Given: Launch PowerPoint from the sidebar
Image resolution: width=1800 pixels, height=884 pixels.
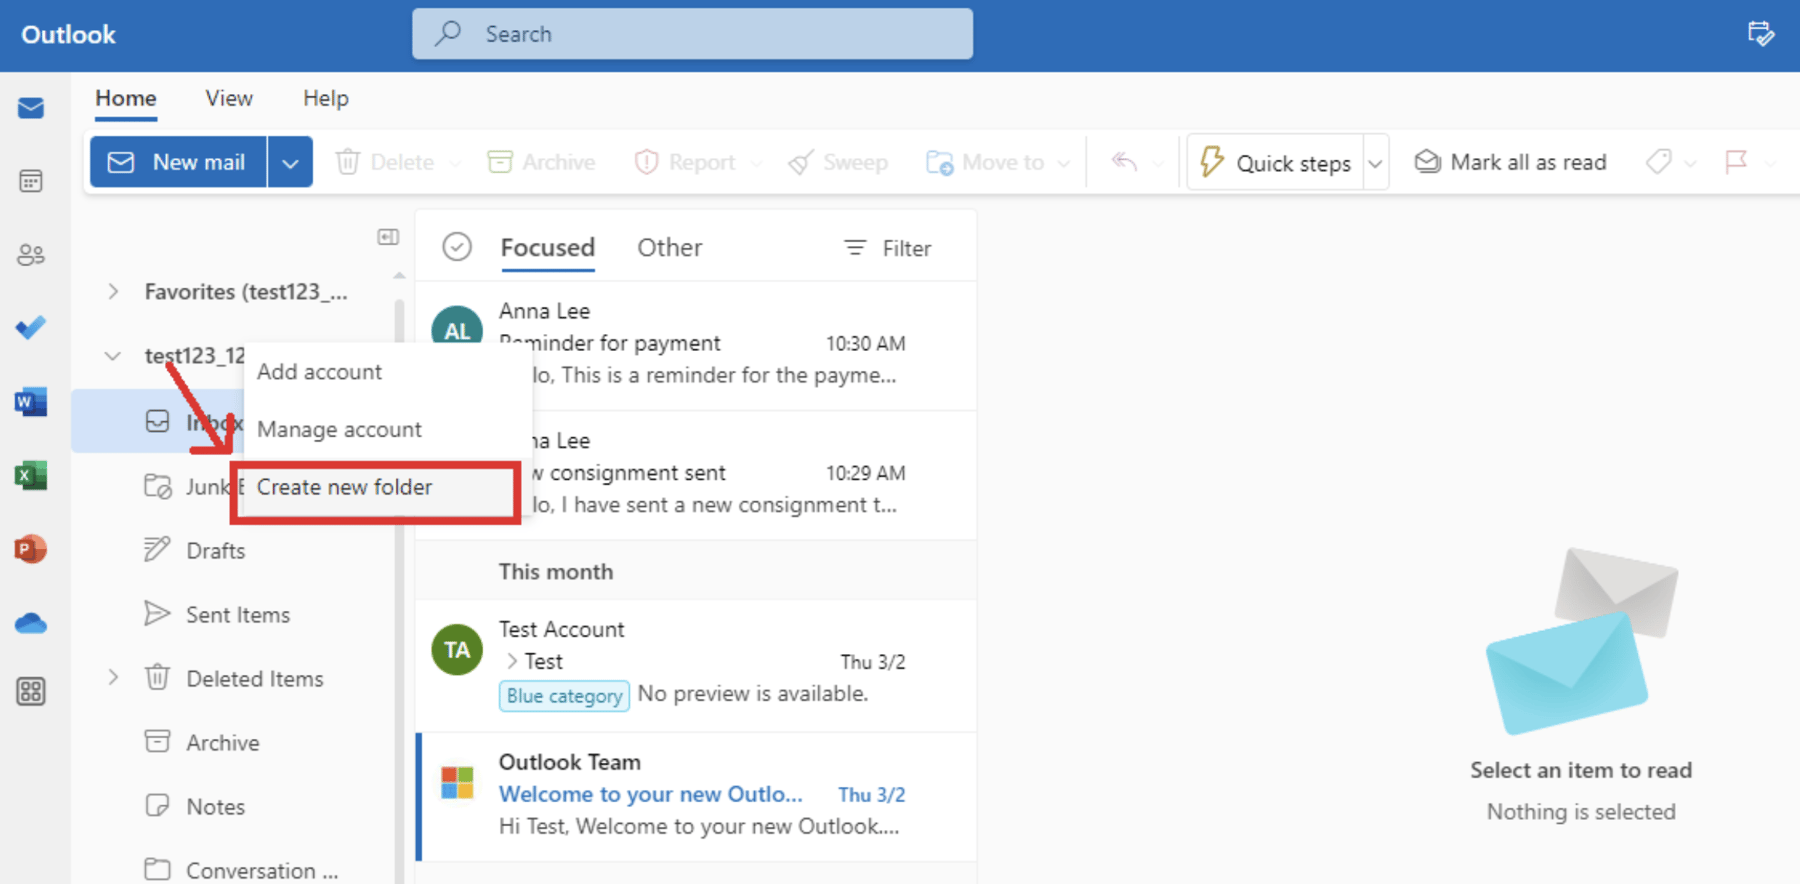Looking at the screenshot, I should [31, 549].
